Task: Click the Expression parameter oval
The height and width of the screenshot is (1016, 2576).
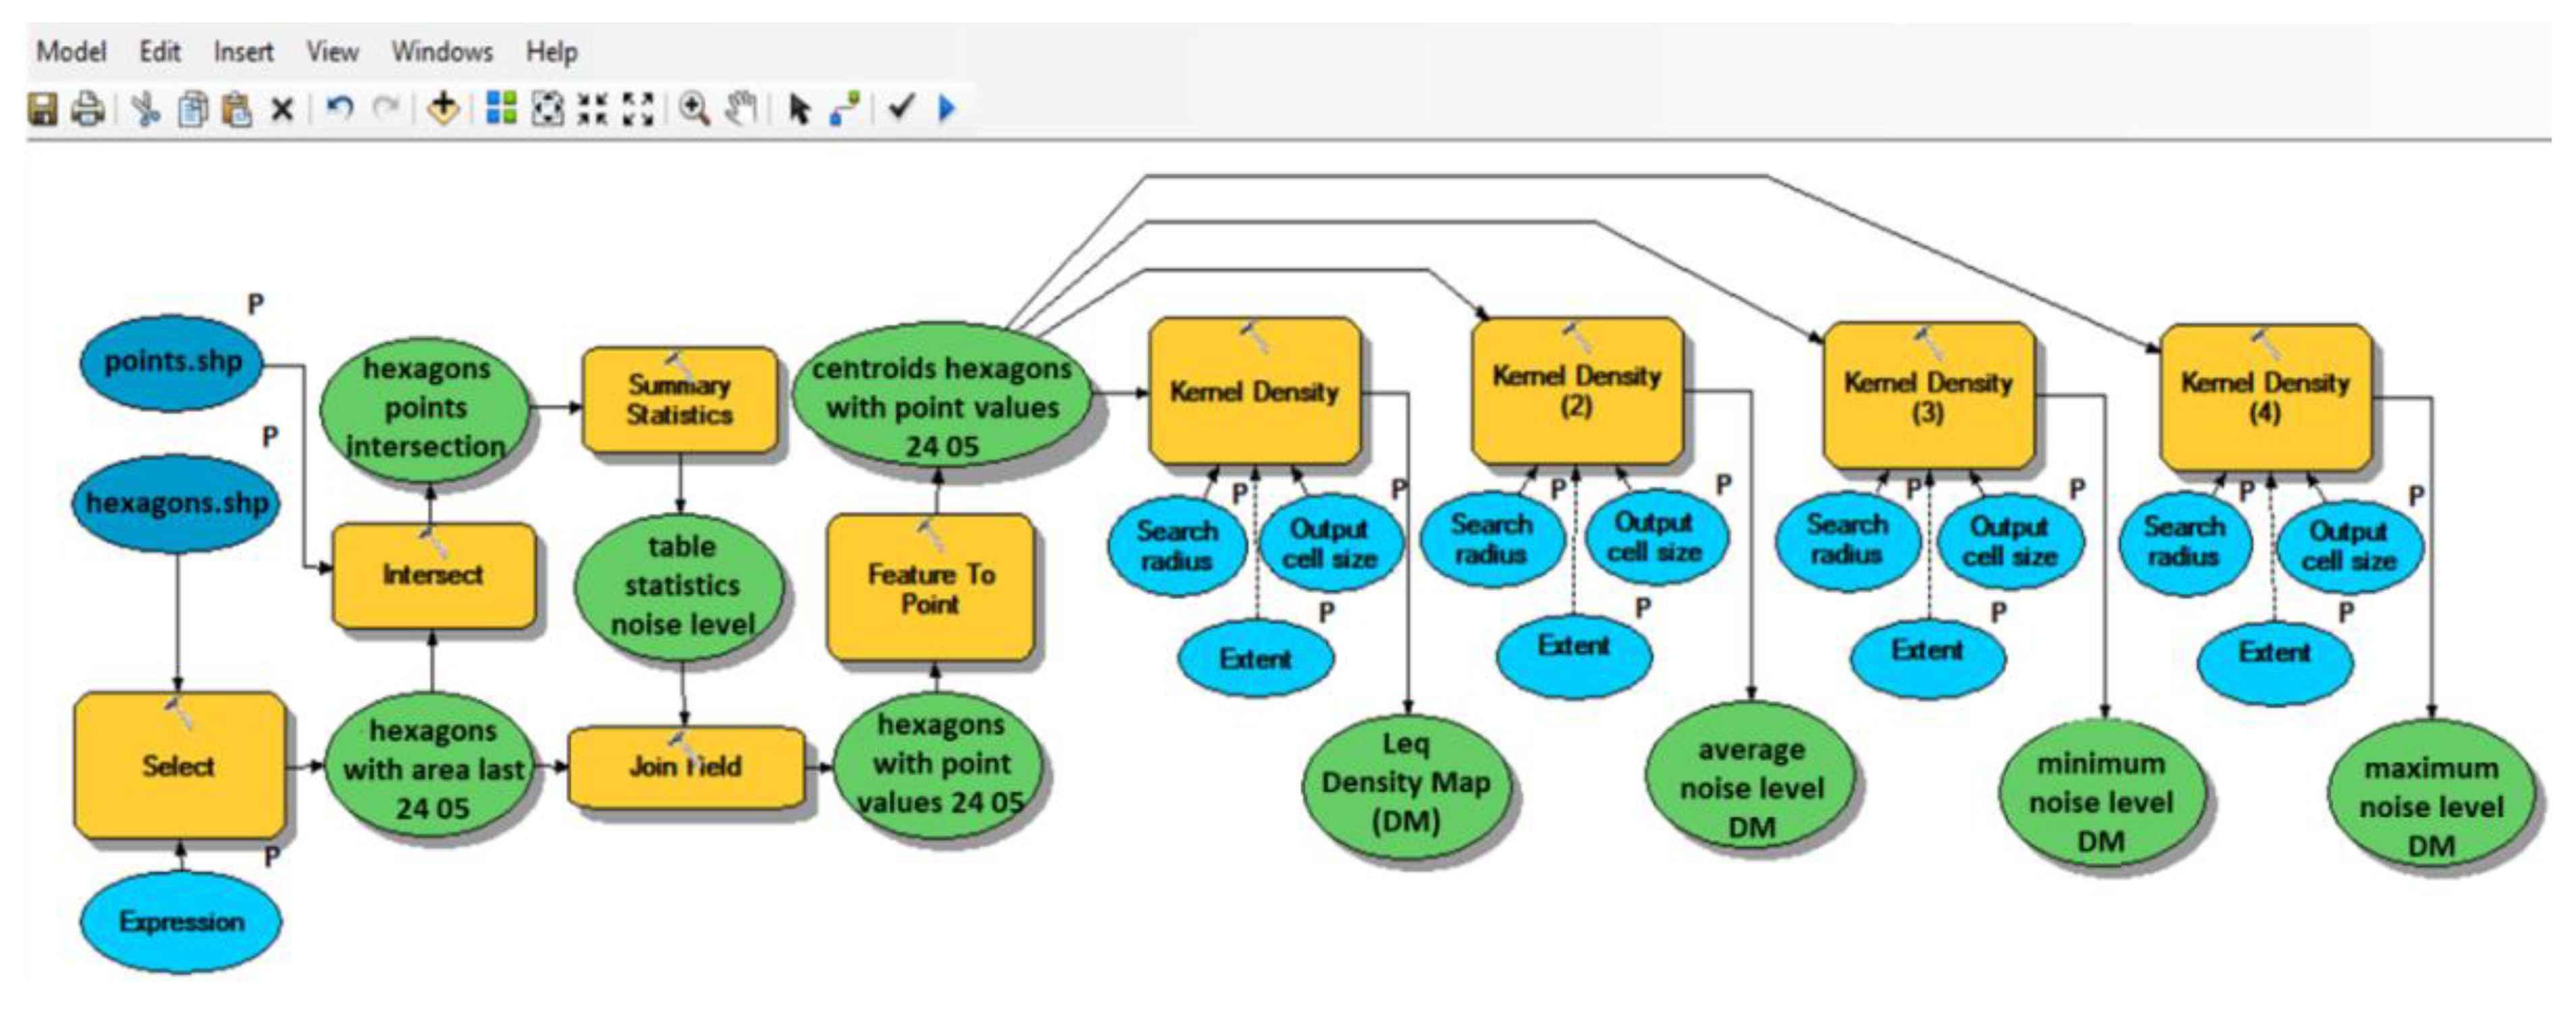Action: coord(181,921)
